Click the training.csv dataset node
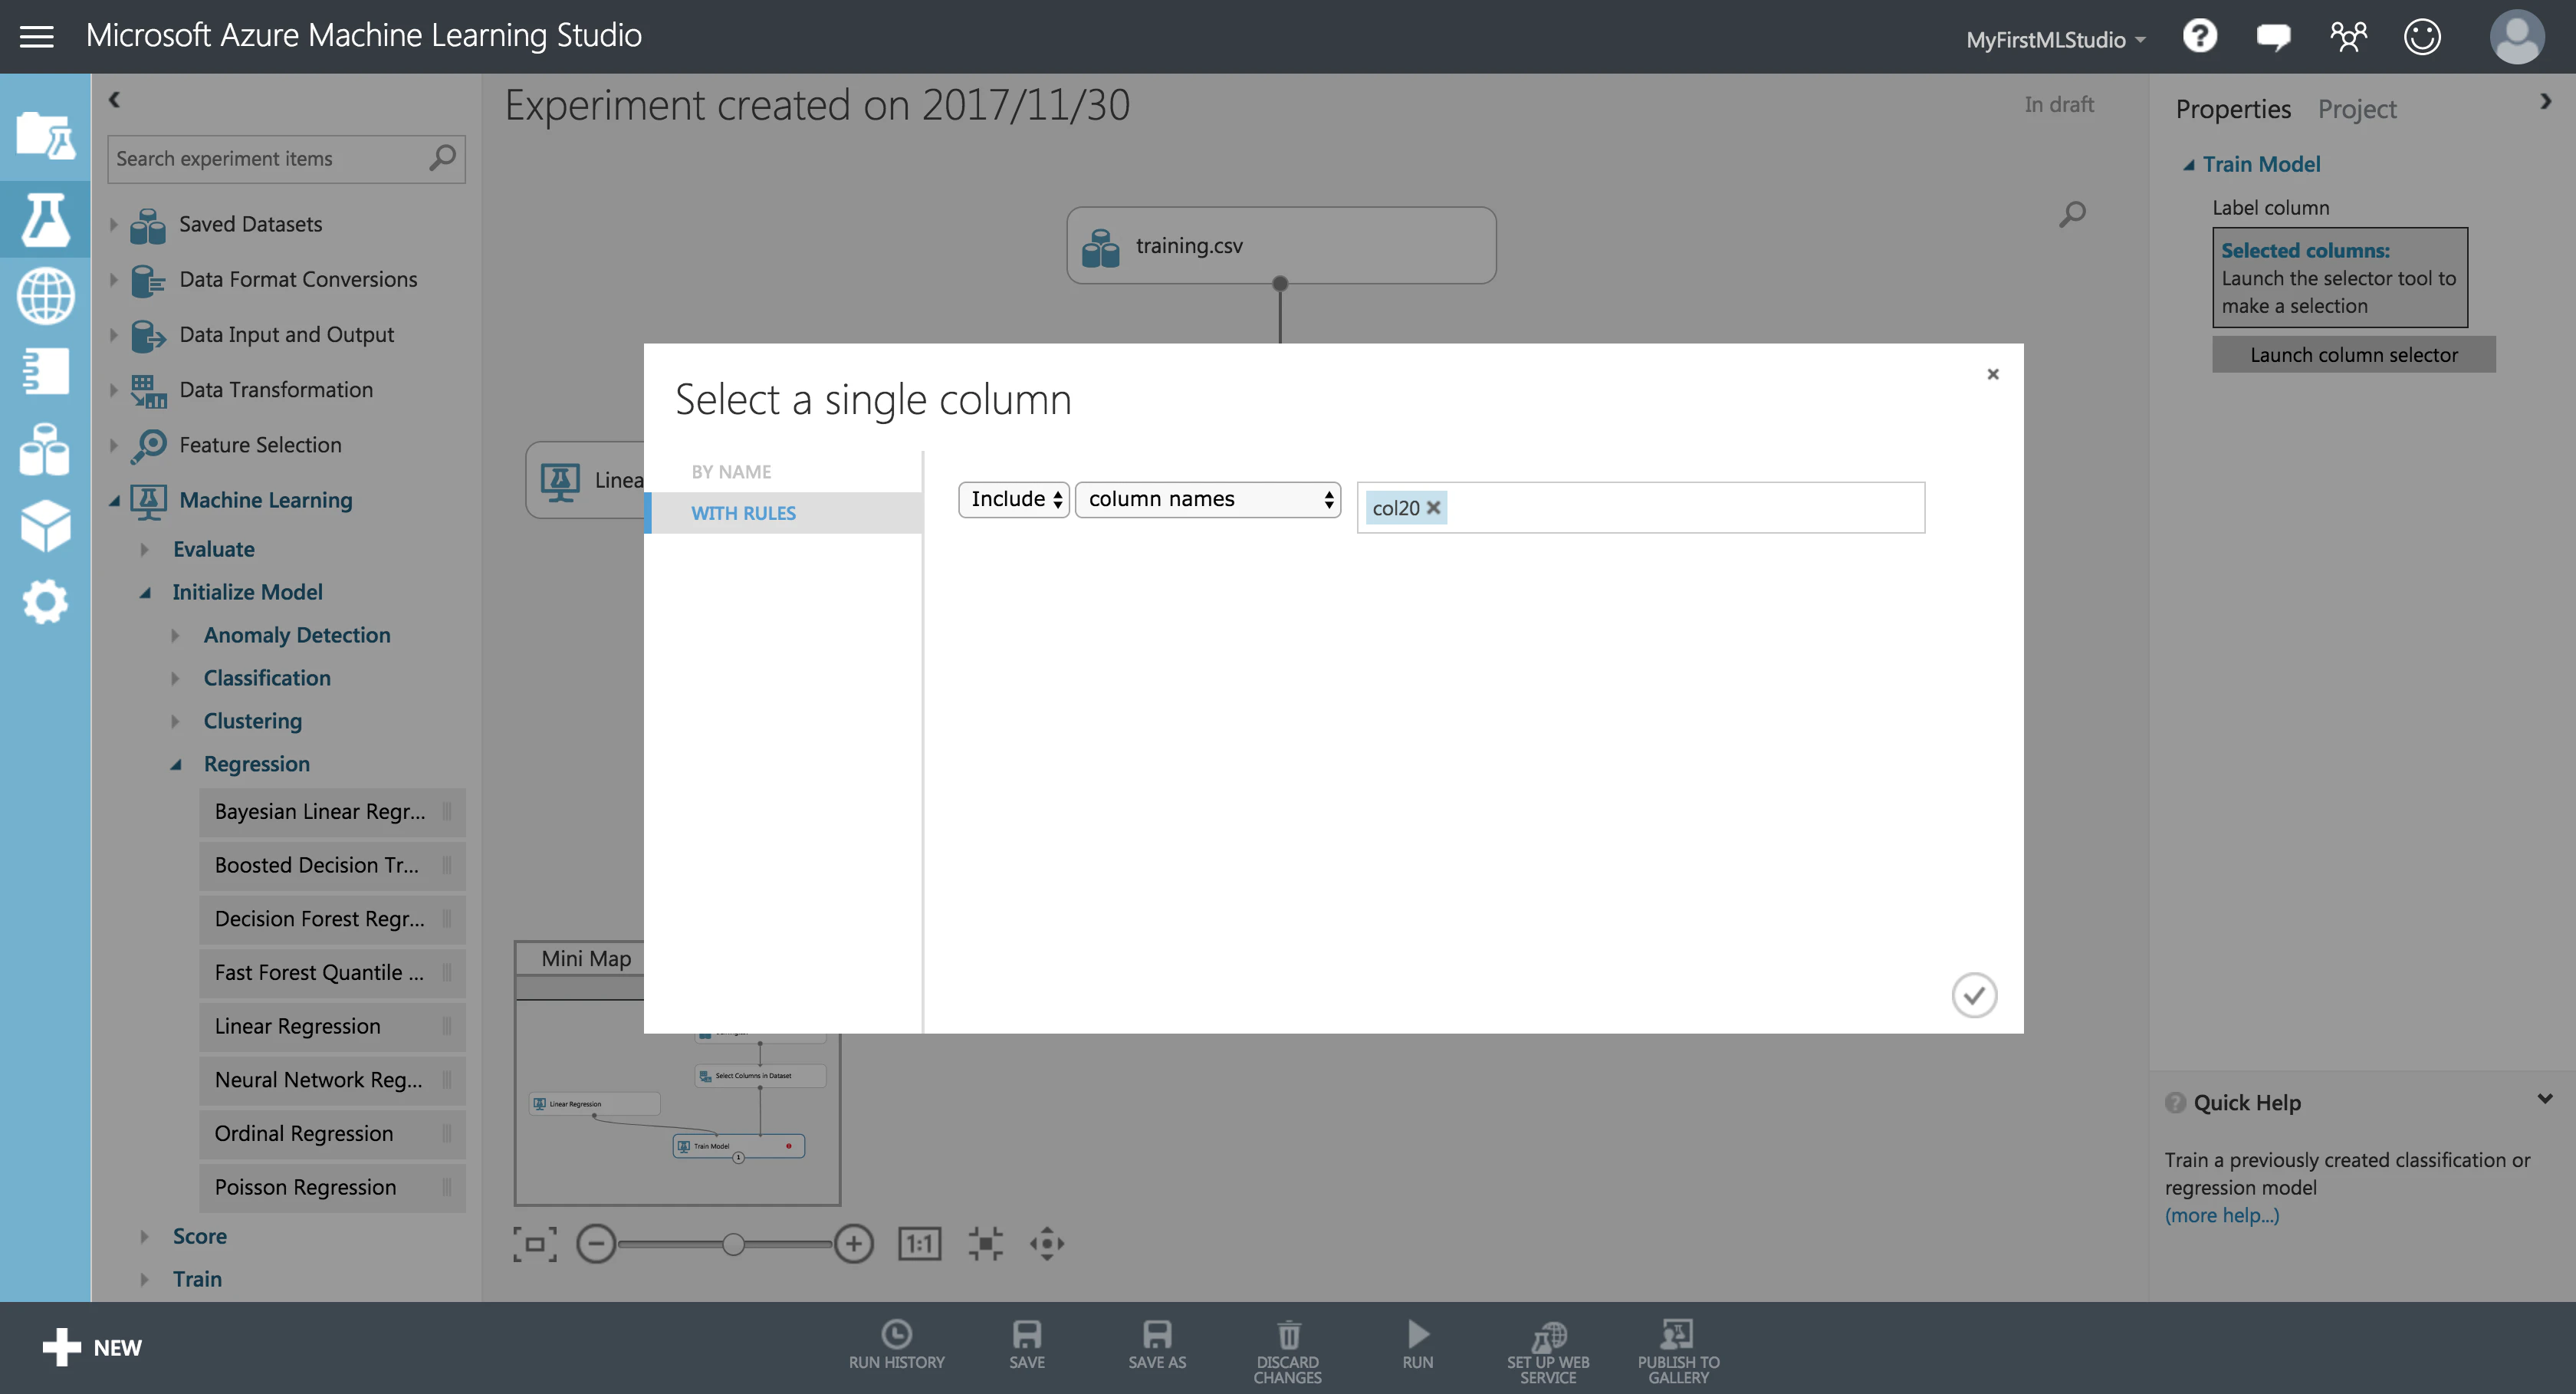The height and width of the screenshot is (1394, 2576). coord(1280,246)
